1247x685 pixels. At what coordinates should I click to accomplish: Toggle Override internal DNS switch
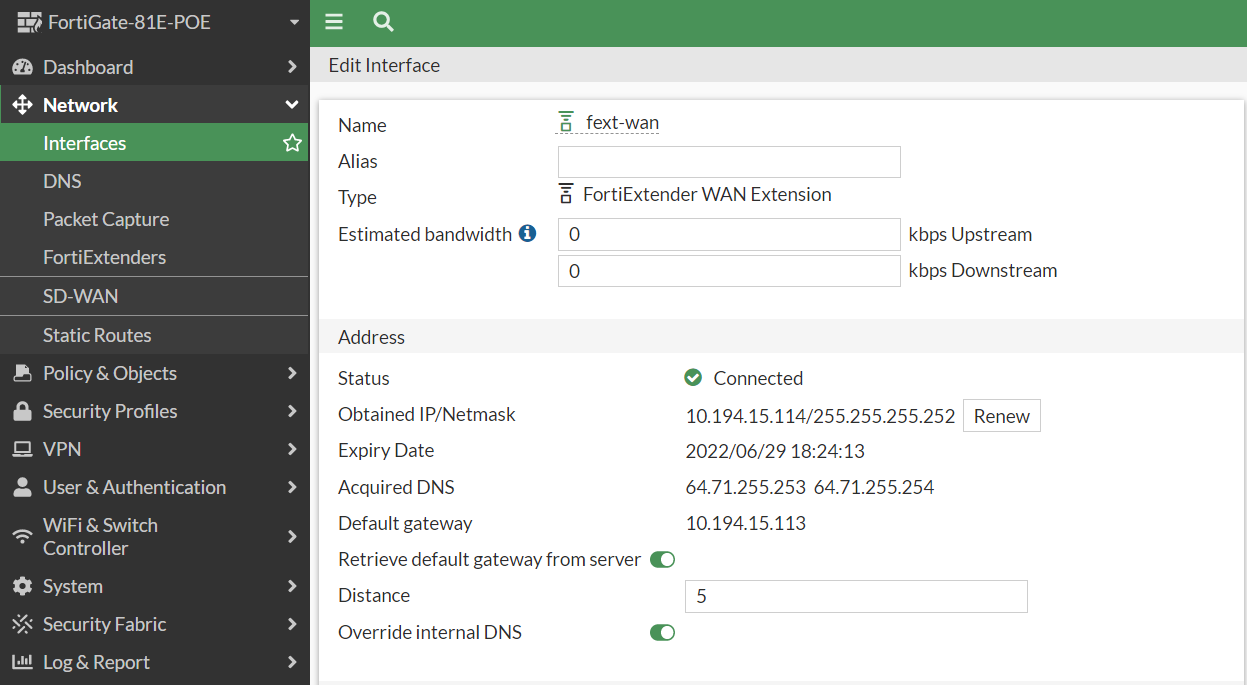point(662,633)
